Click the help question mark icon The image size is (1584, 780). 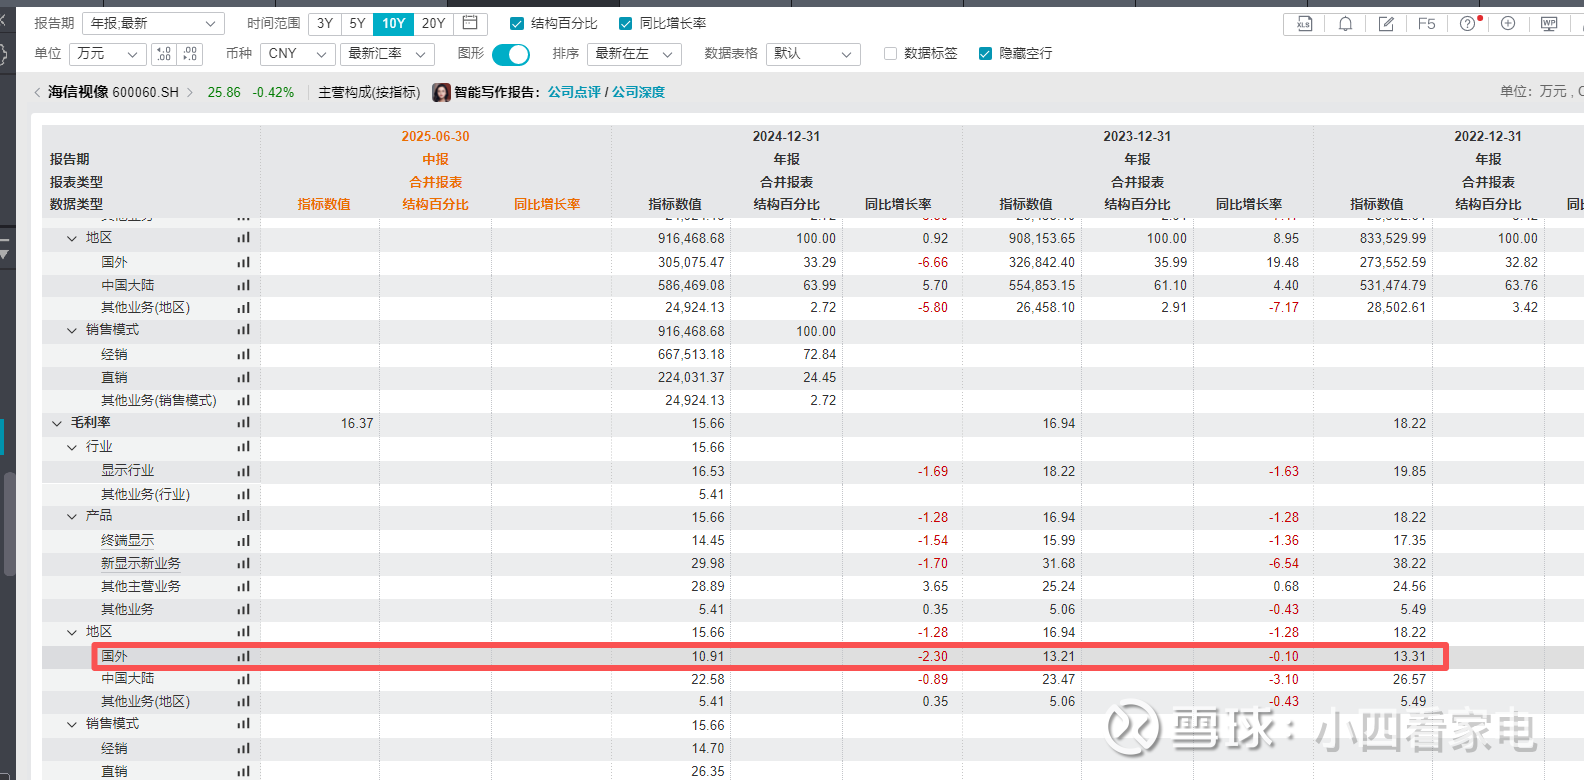pos(1467,23)
